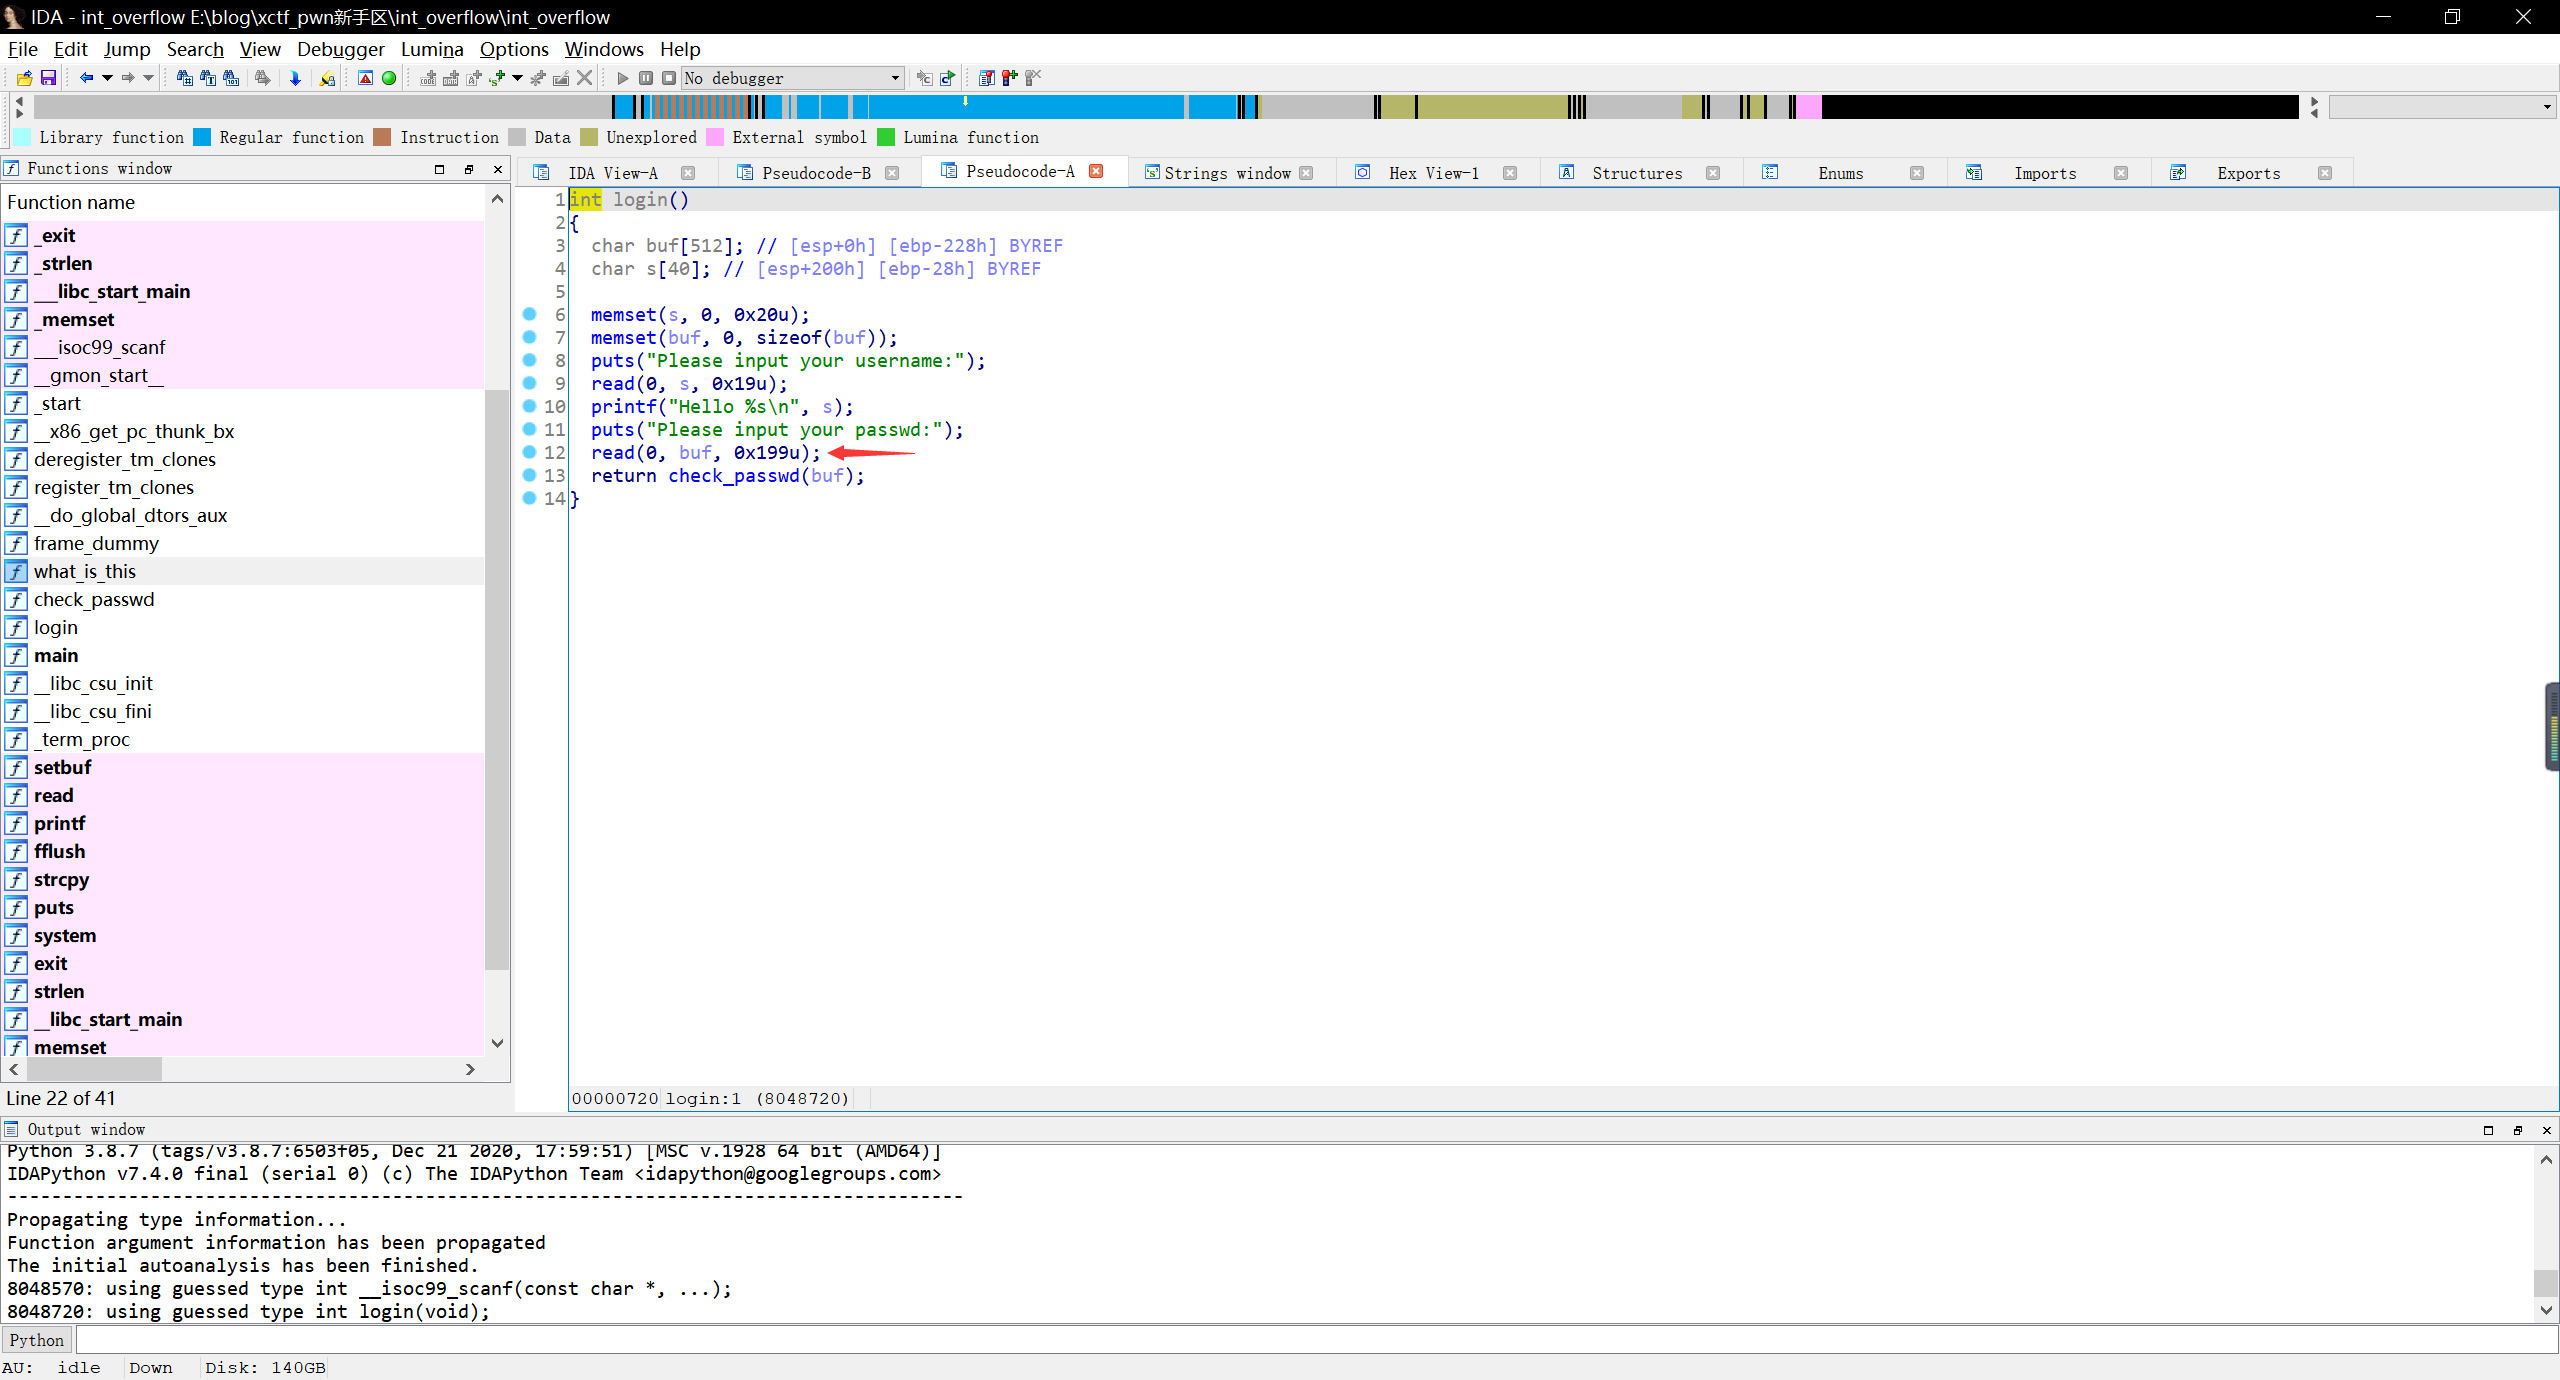Switch to the Hex View-1 tab
Image resolution: width=2560 pixels, height=1380 pixels.
(1434, 173)
